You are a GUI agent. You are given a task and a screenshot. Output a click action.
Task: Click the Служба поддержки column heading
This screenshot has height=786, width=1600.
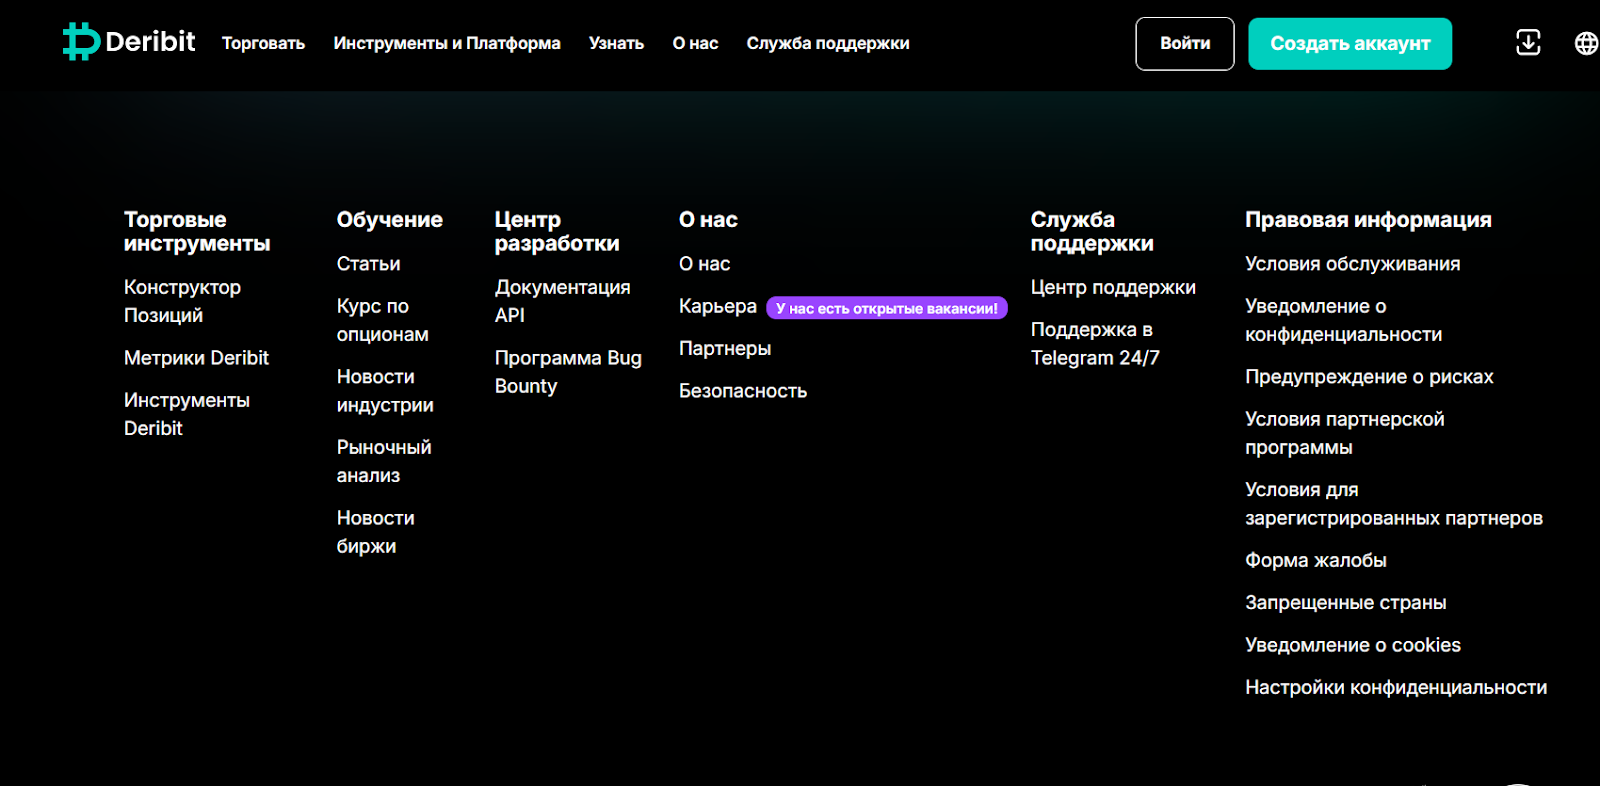[x=1092, y=231]
